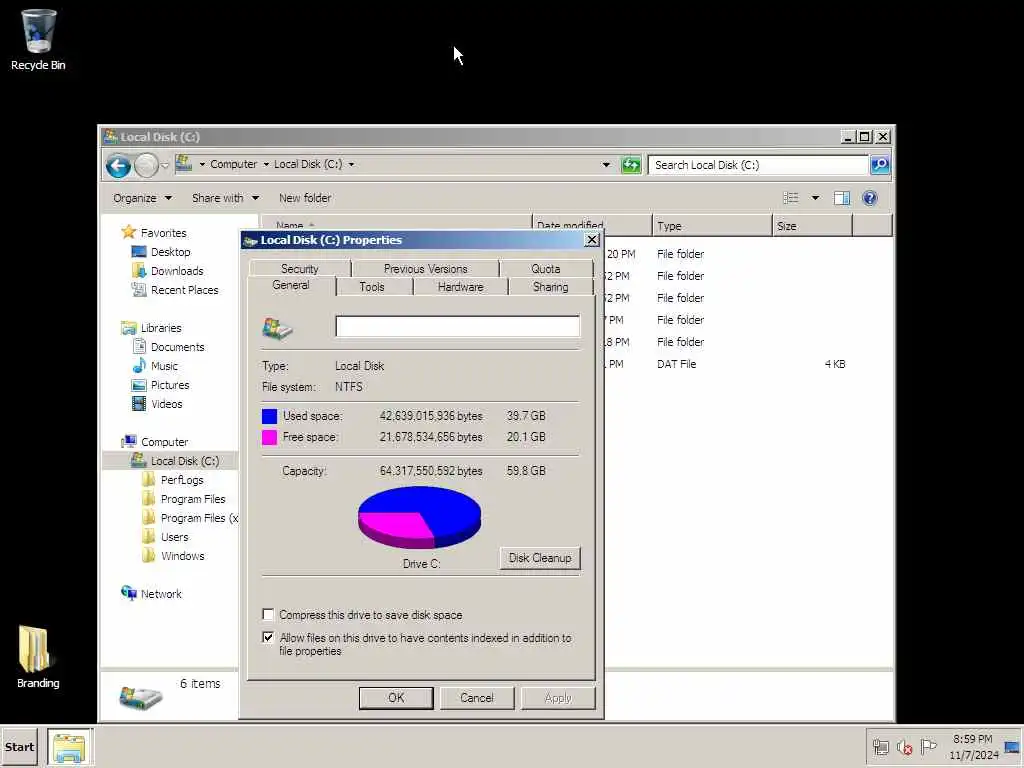Click the Forward arrow in Explorer
This screenshot has height=768, width=1024.
click(x=146, y=165)
